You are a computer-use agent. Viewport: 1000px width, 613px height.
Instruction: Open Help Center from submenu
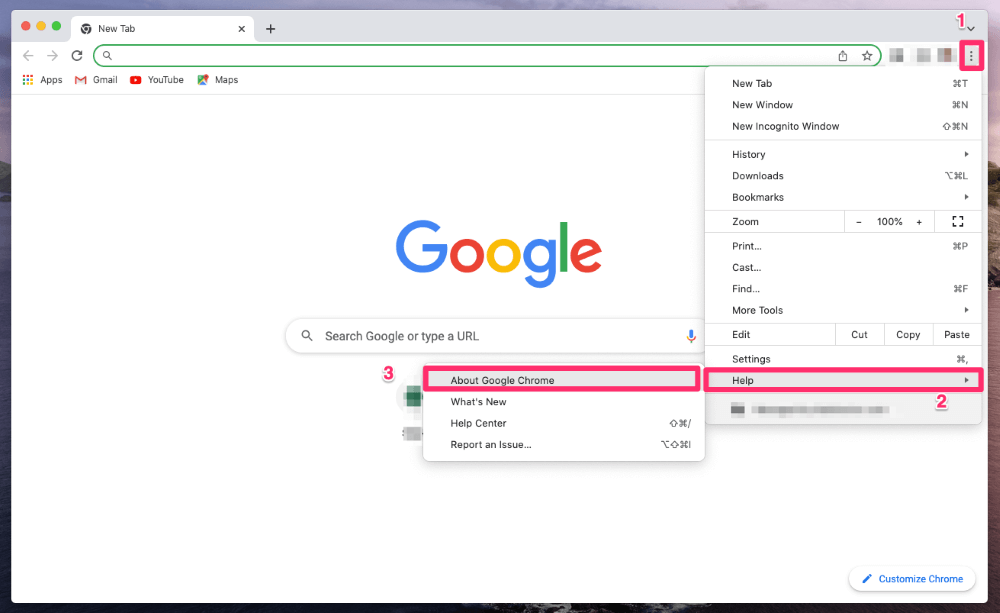point(563,423)
